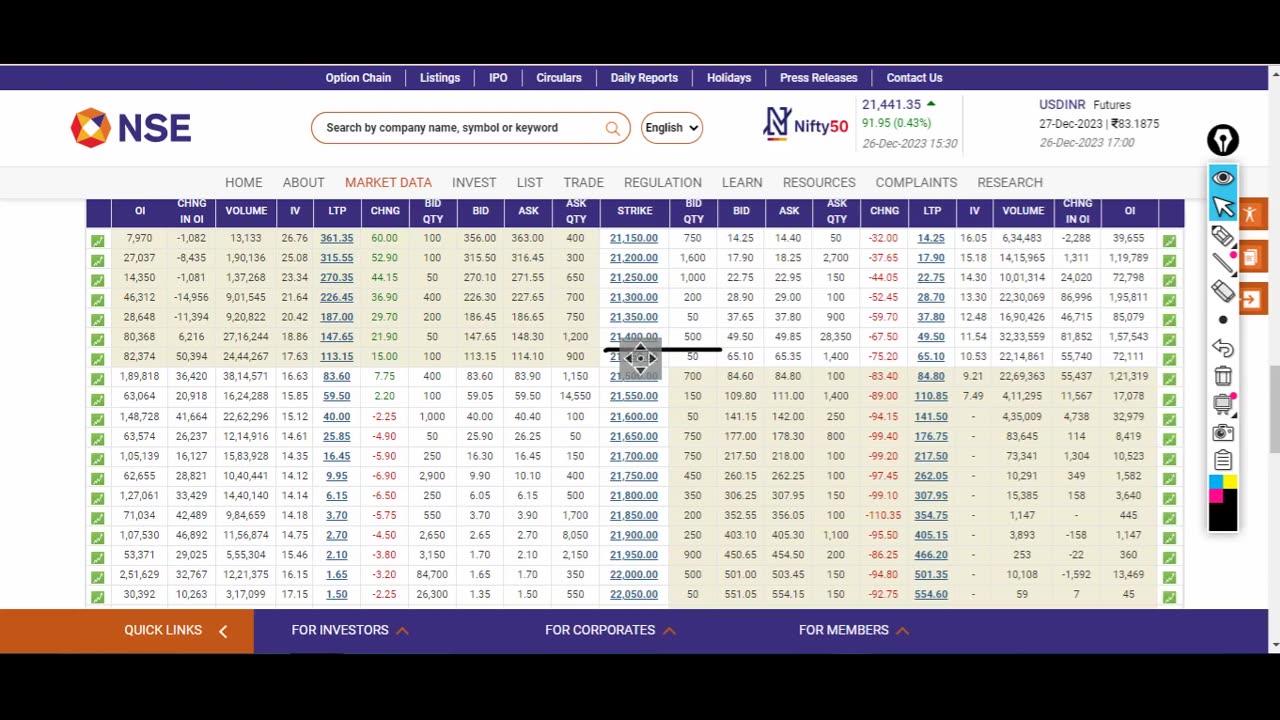Viewport: 1280px width, 720px height.
Task: Choose the black dot brush size
Action: pyautogui.click(x=1223, y=320)
